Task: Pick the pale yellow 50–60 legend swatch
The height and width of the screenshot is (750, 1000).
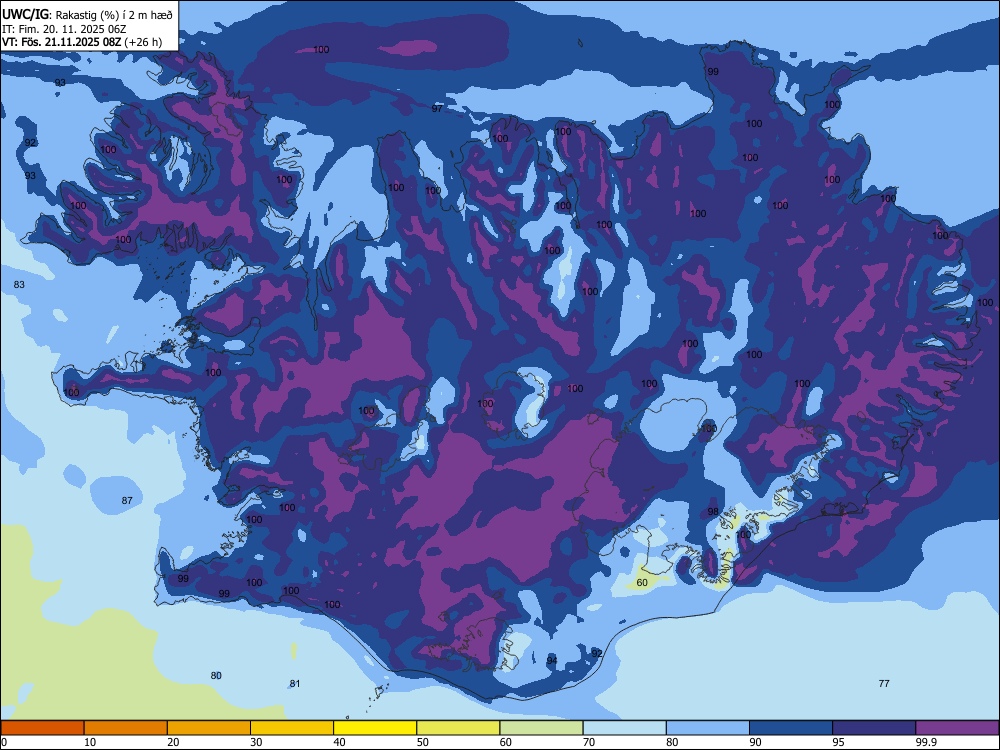Action: [x=459, y=728]
